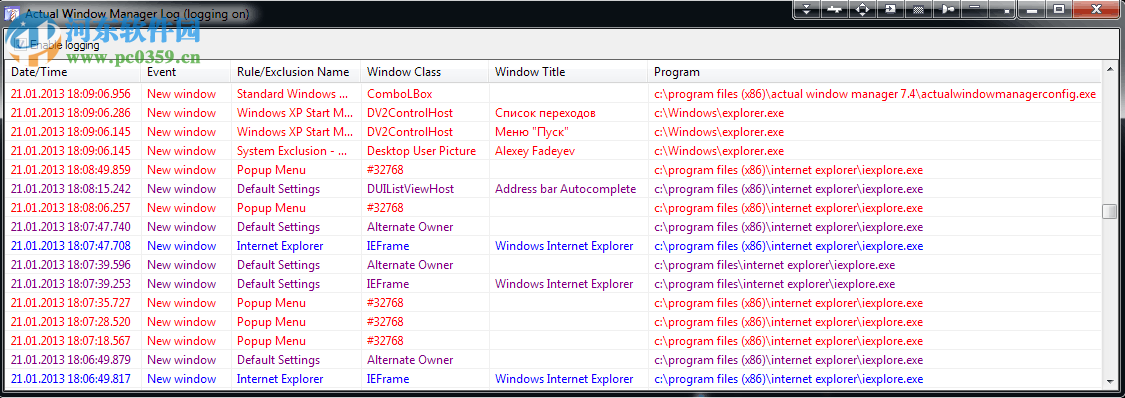Select the 'Список переходов' window title

pyautogui.click(x=545, y=113)
